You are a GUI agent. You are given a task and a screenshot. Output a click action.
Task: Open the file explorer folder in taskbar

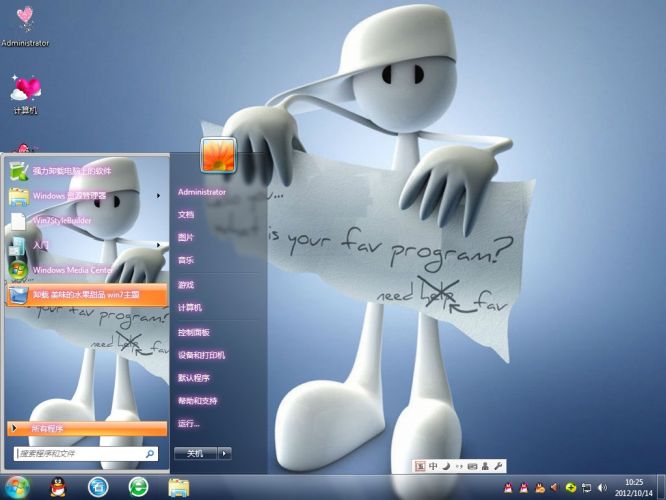[178, 487]
